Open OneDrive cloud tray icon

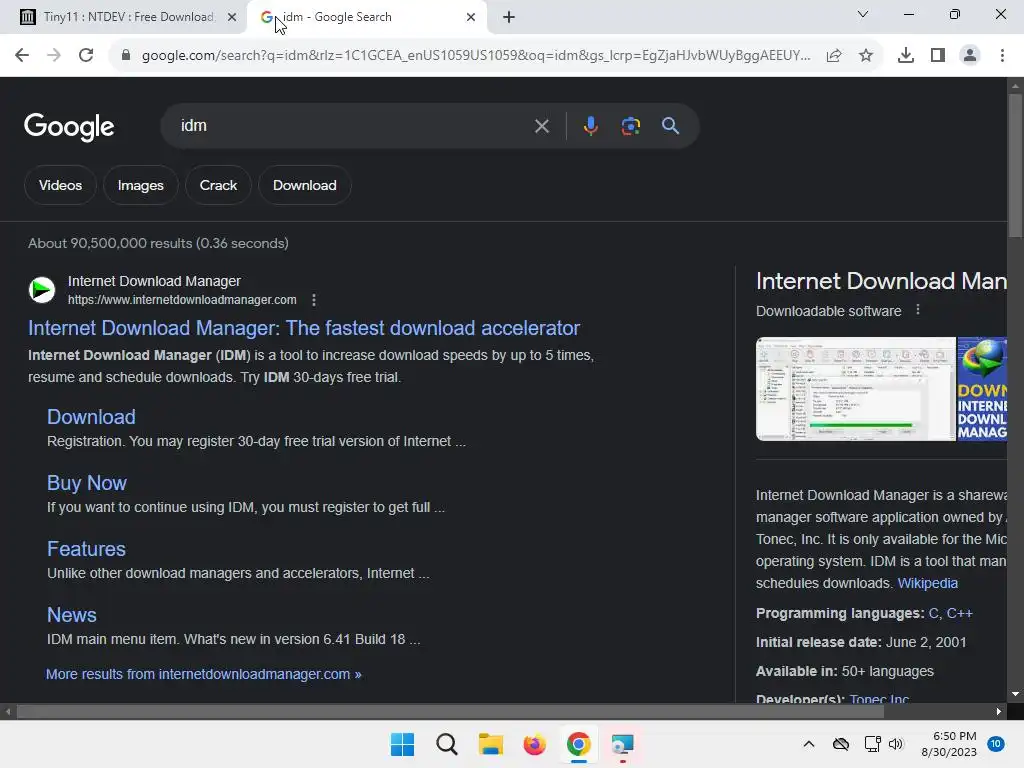tap(841, 744)
